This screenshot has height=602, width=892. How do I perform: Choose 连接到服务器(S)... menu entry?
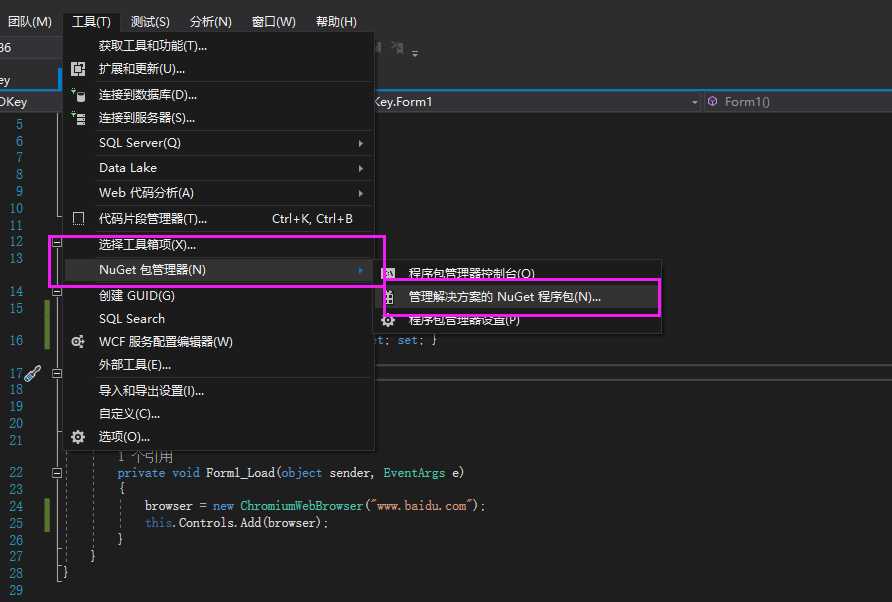click(218, 118)
